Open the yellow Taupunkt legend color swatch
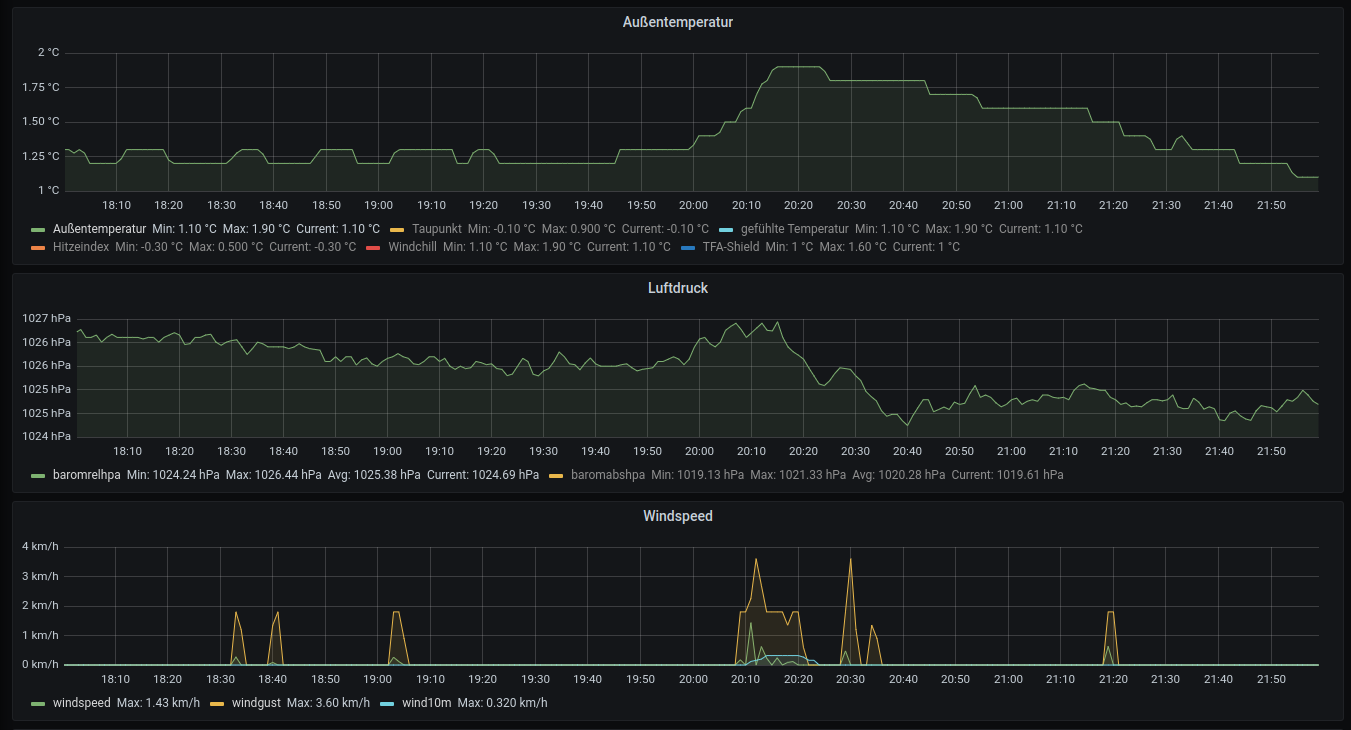 point(397,229)
